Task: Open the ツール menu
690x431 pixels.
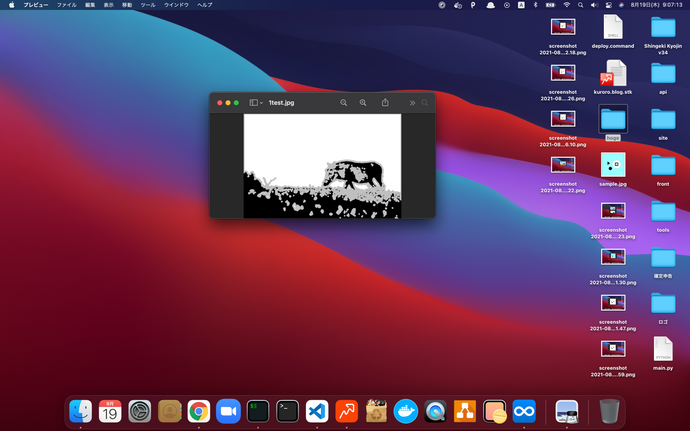Action: click(x=148, y=5)
